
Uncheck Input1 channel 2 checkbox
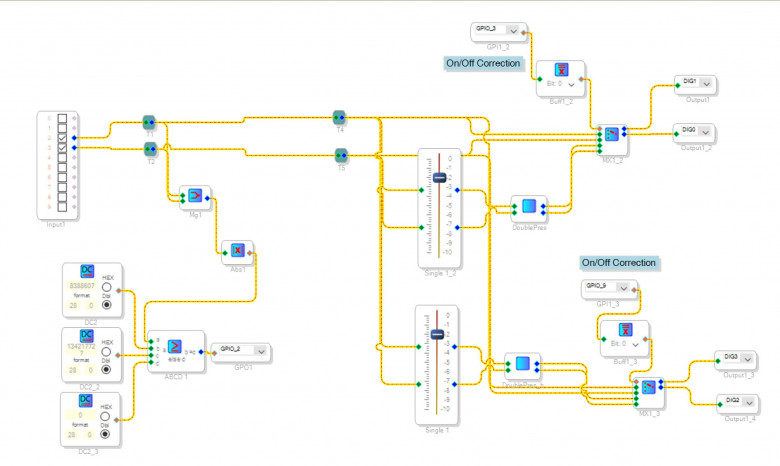point(62,138)
